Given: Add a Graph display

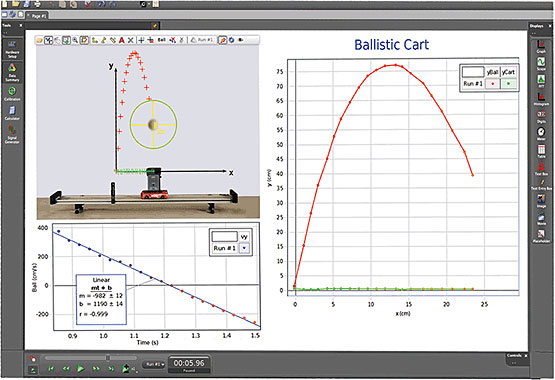Looking at the screenshot, I should pyautogui.click(x=541, y=46).
